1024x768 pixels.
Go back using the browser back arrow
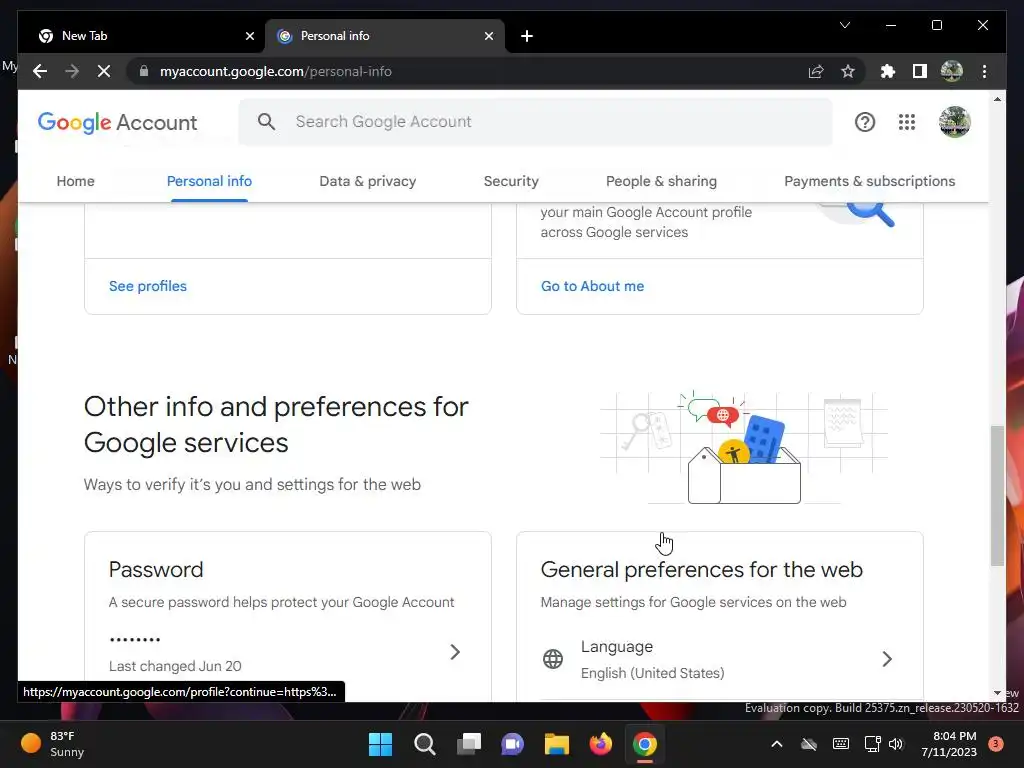tap(40, 71)
